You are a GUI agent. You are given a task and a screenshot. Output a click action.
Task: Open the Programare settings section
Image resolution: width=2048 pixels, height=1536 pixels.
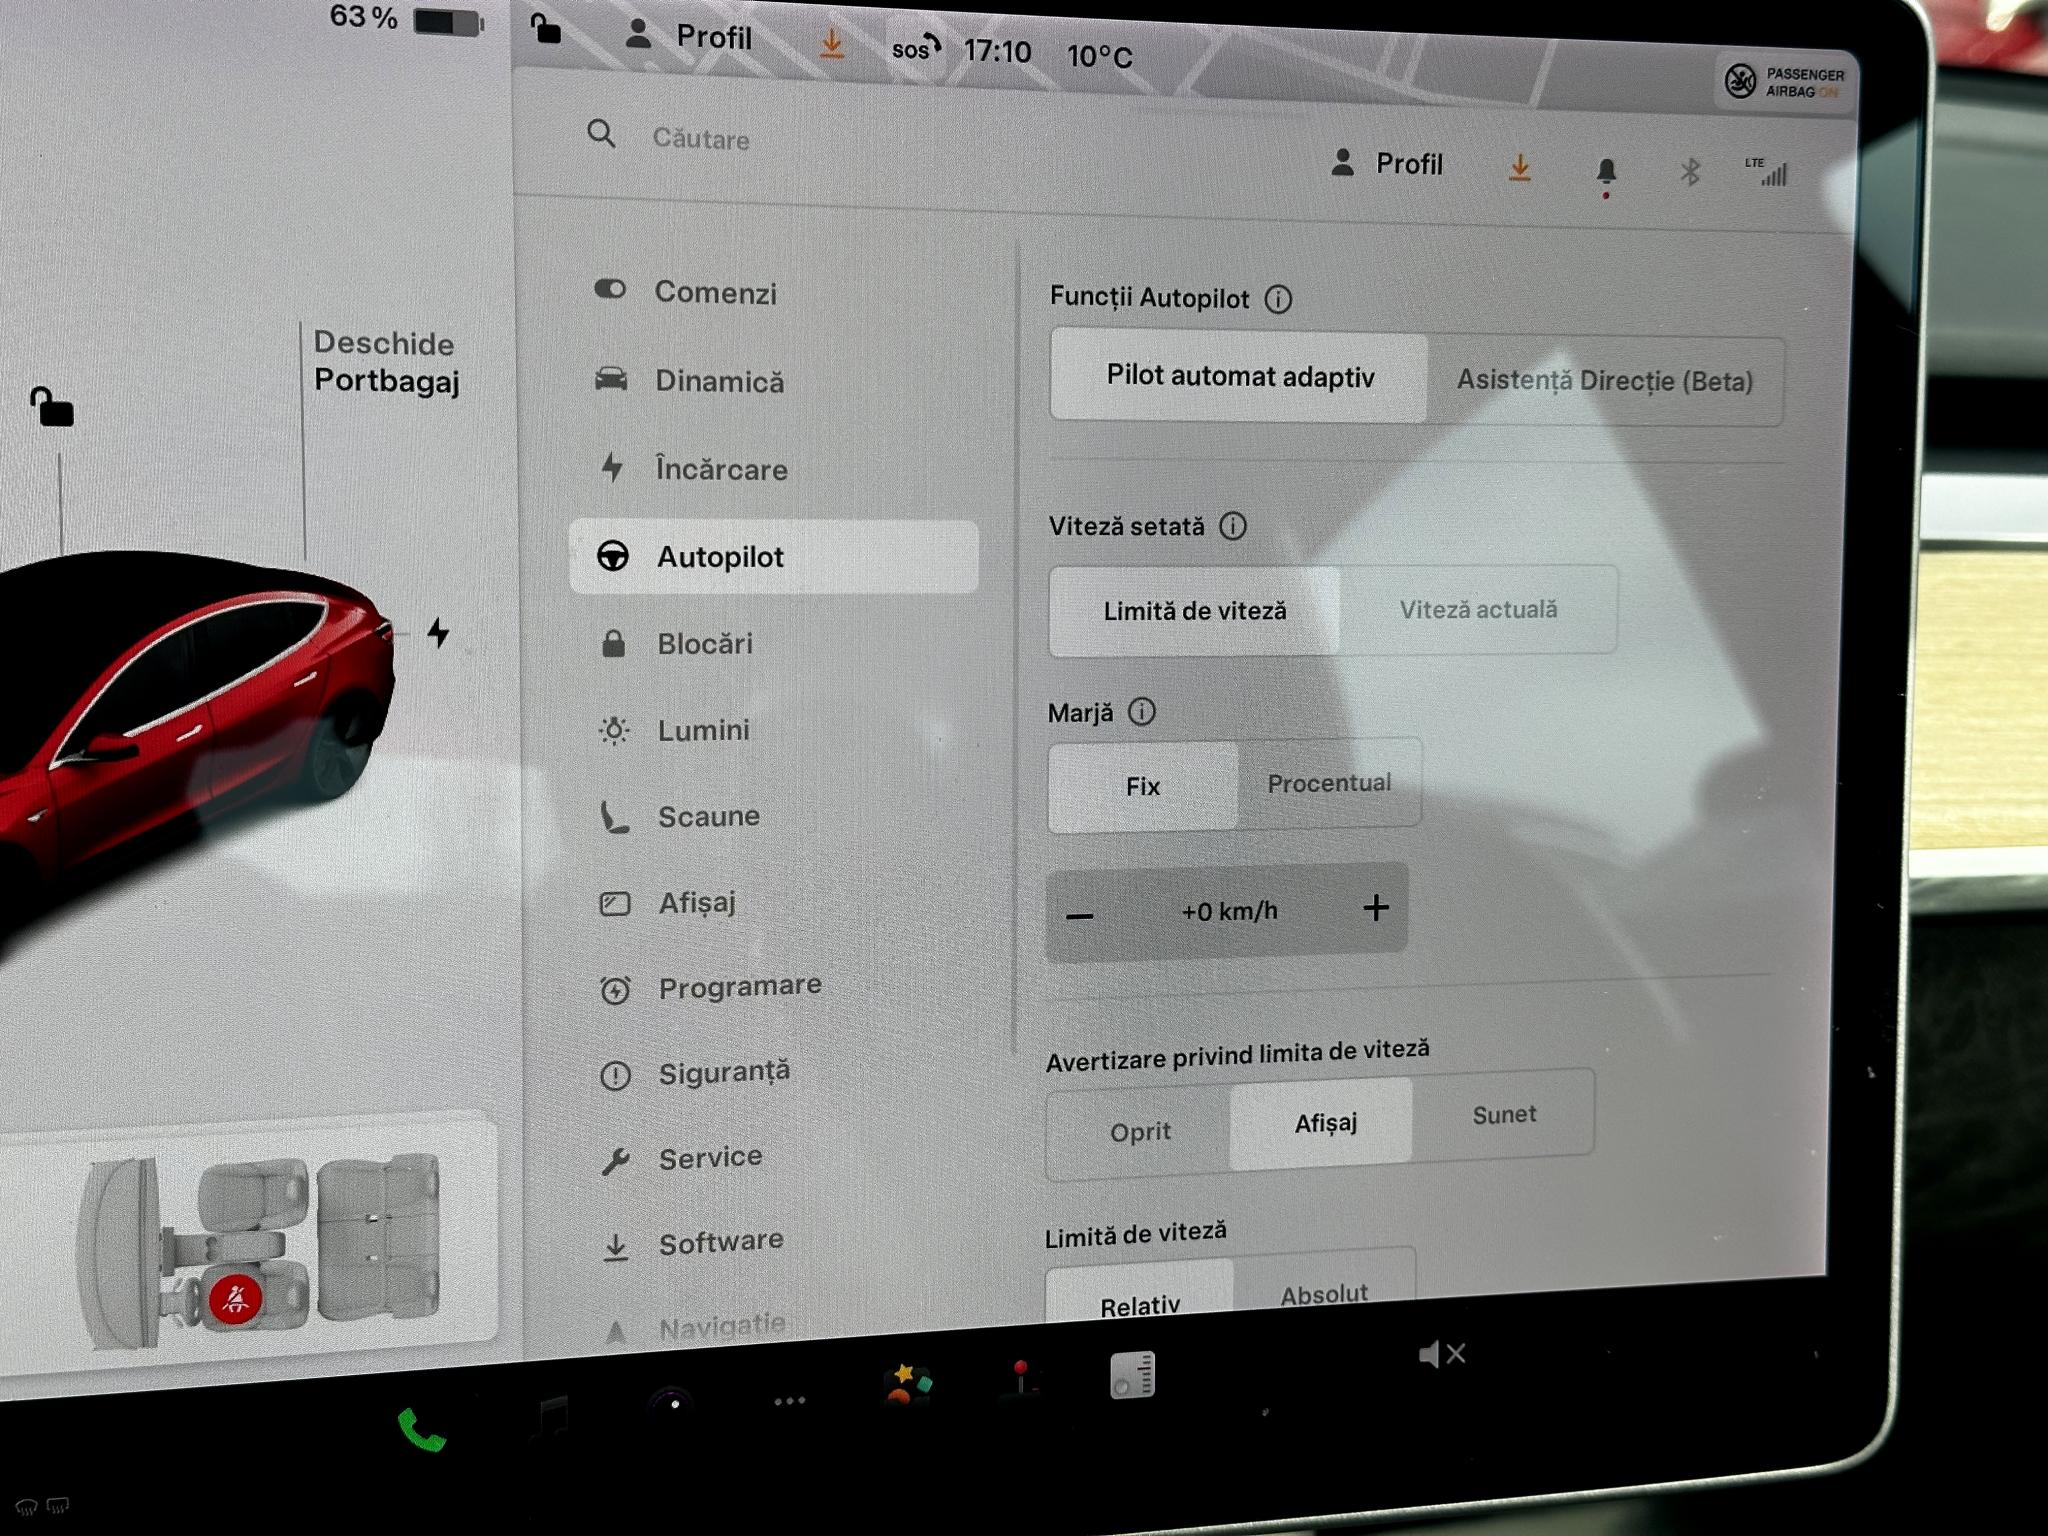pos(710,987)
